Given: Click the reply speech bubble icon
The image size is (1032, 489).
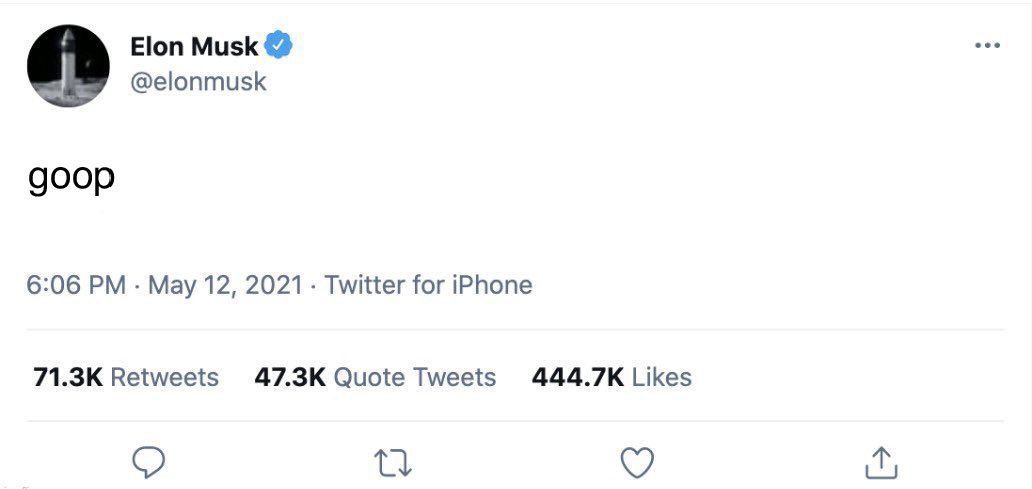Looking at the screenshot, I should pos(149,463).
